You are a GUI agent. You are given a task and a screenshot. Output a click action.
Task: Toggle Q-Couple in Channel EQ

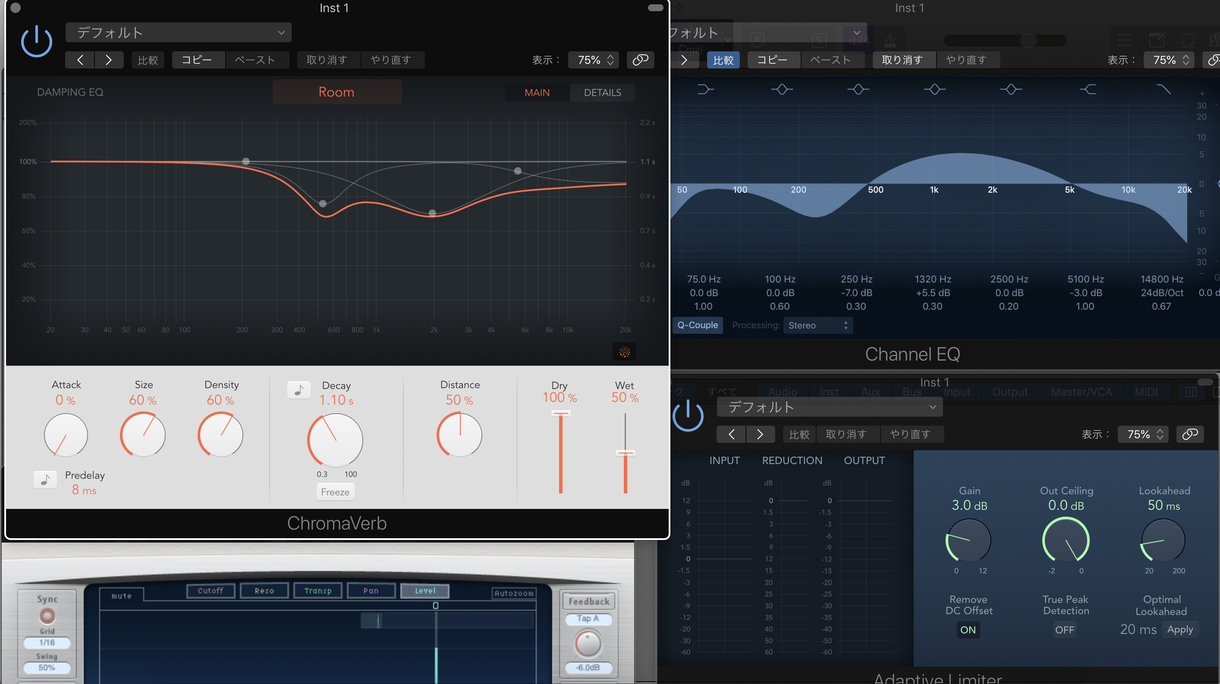pyautogui.click(x=698, y=325)
